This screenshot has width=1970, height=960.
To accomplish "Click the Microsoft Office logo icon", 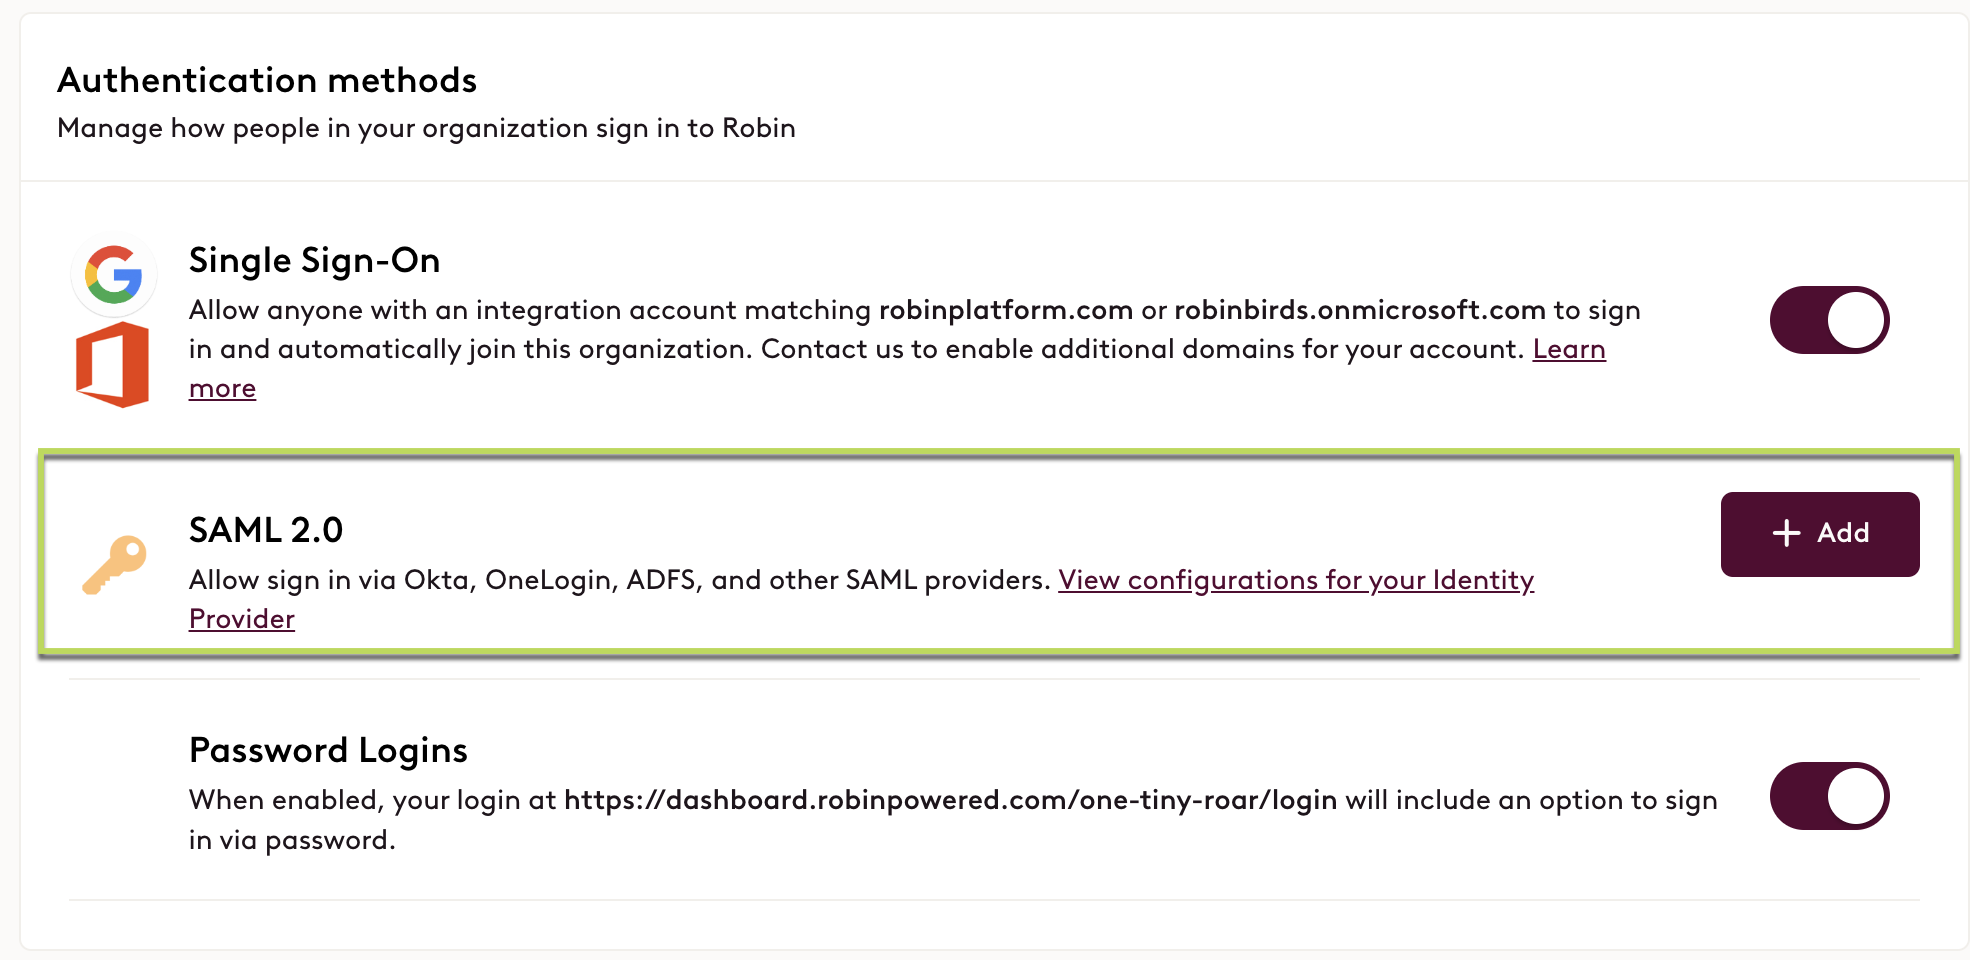I will click(113, 364).
